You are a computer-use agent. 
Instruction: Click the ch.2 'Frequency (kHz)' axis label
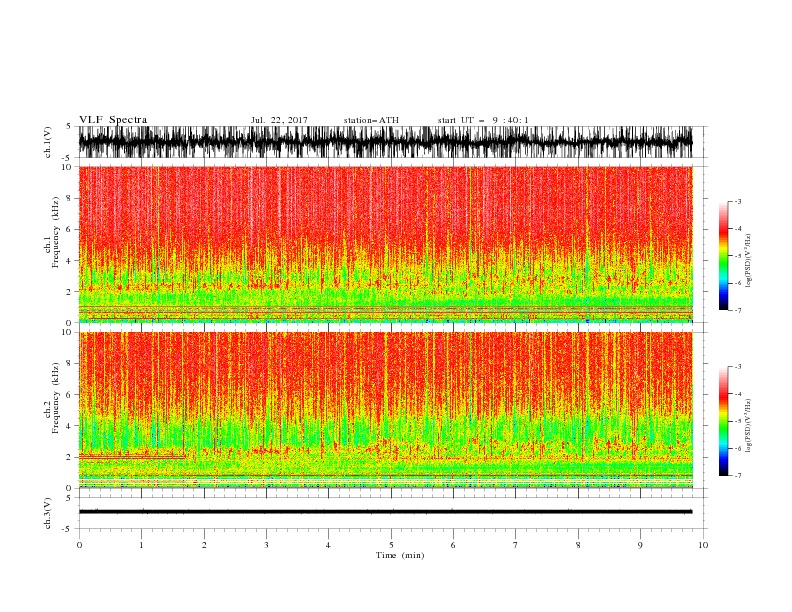56,397
